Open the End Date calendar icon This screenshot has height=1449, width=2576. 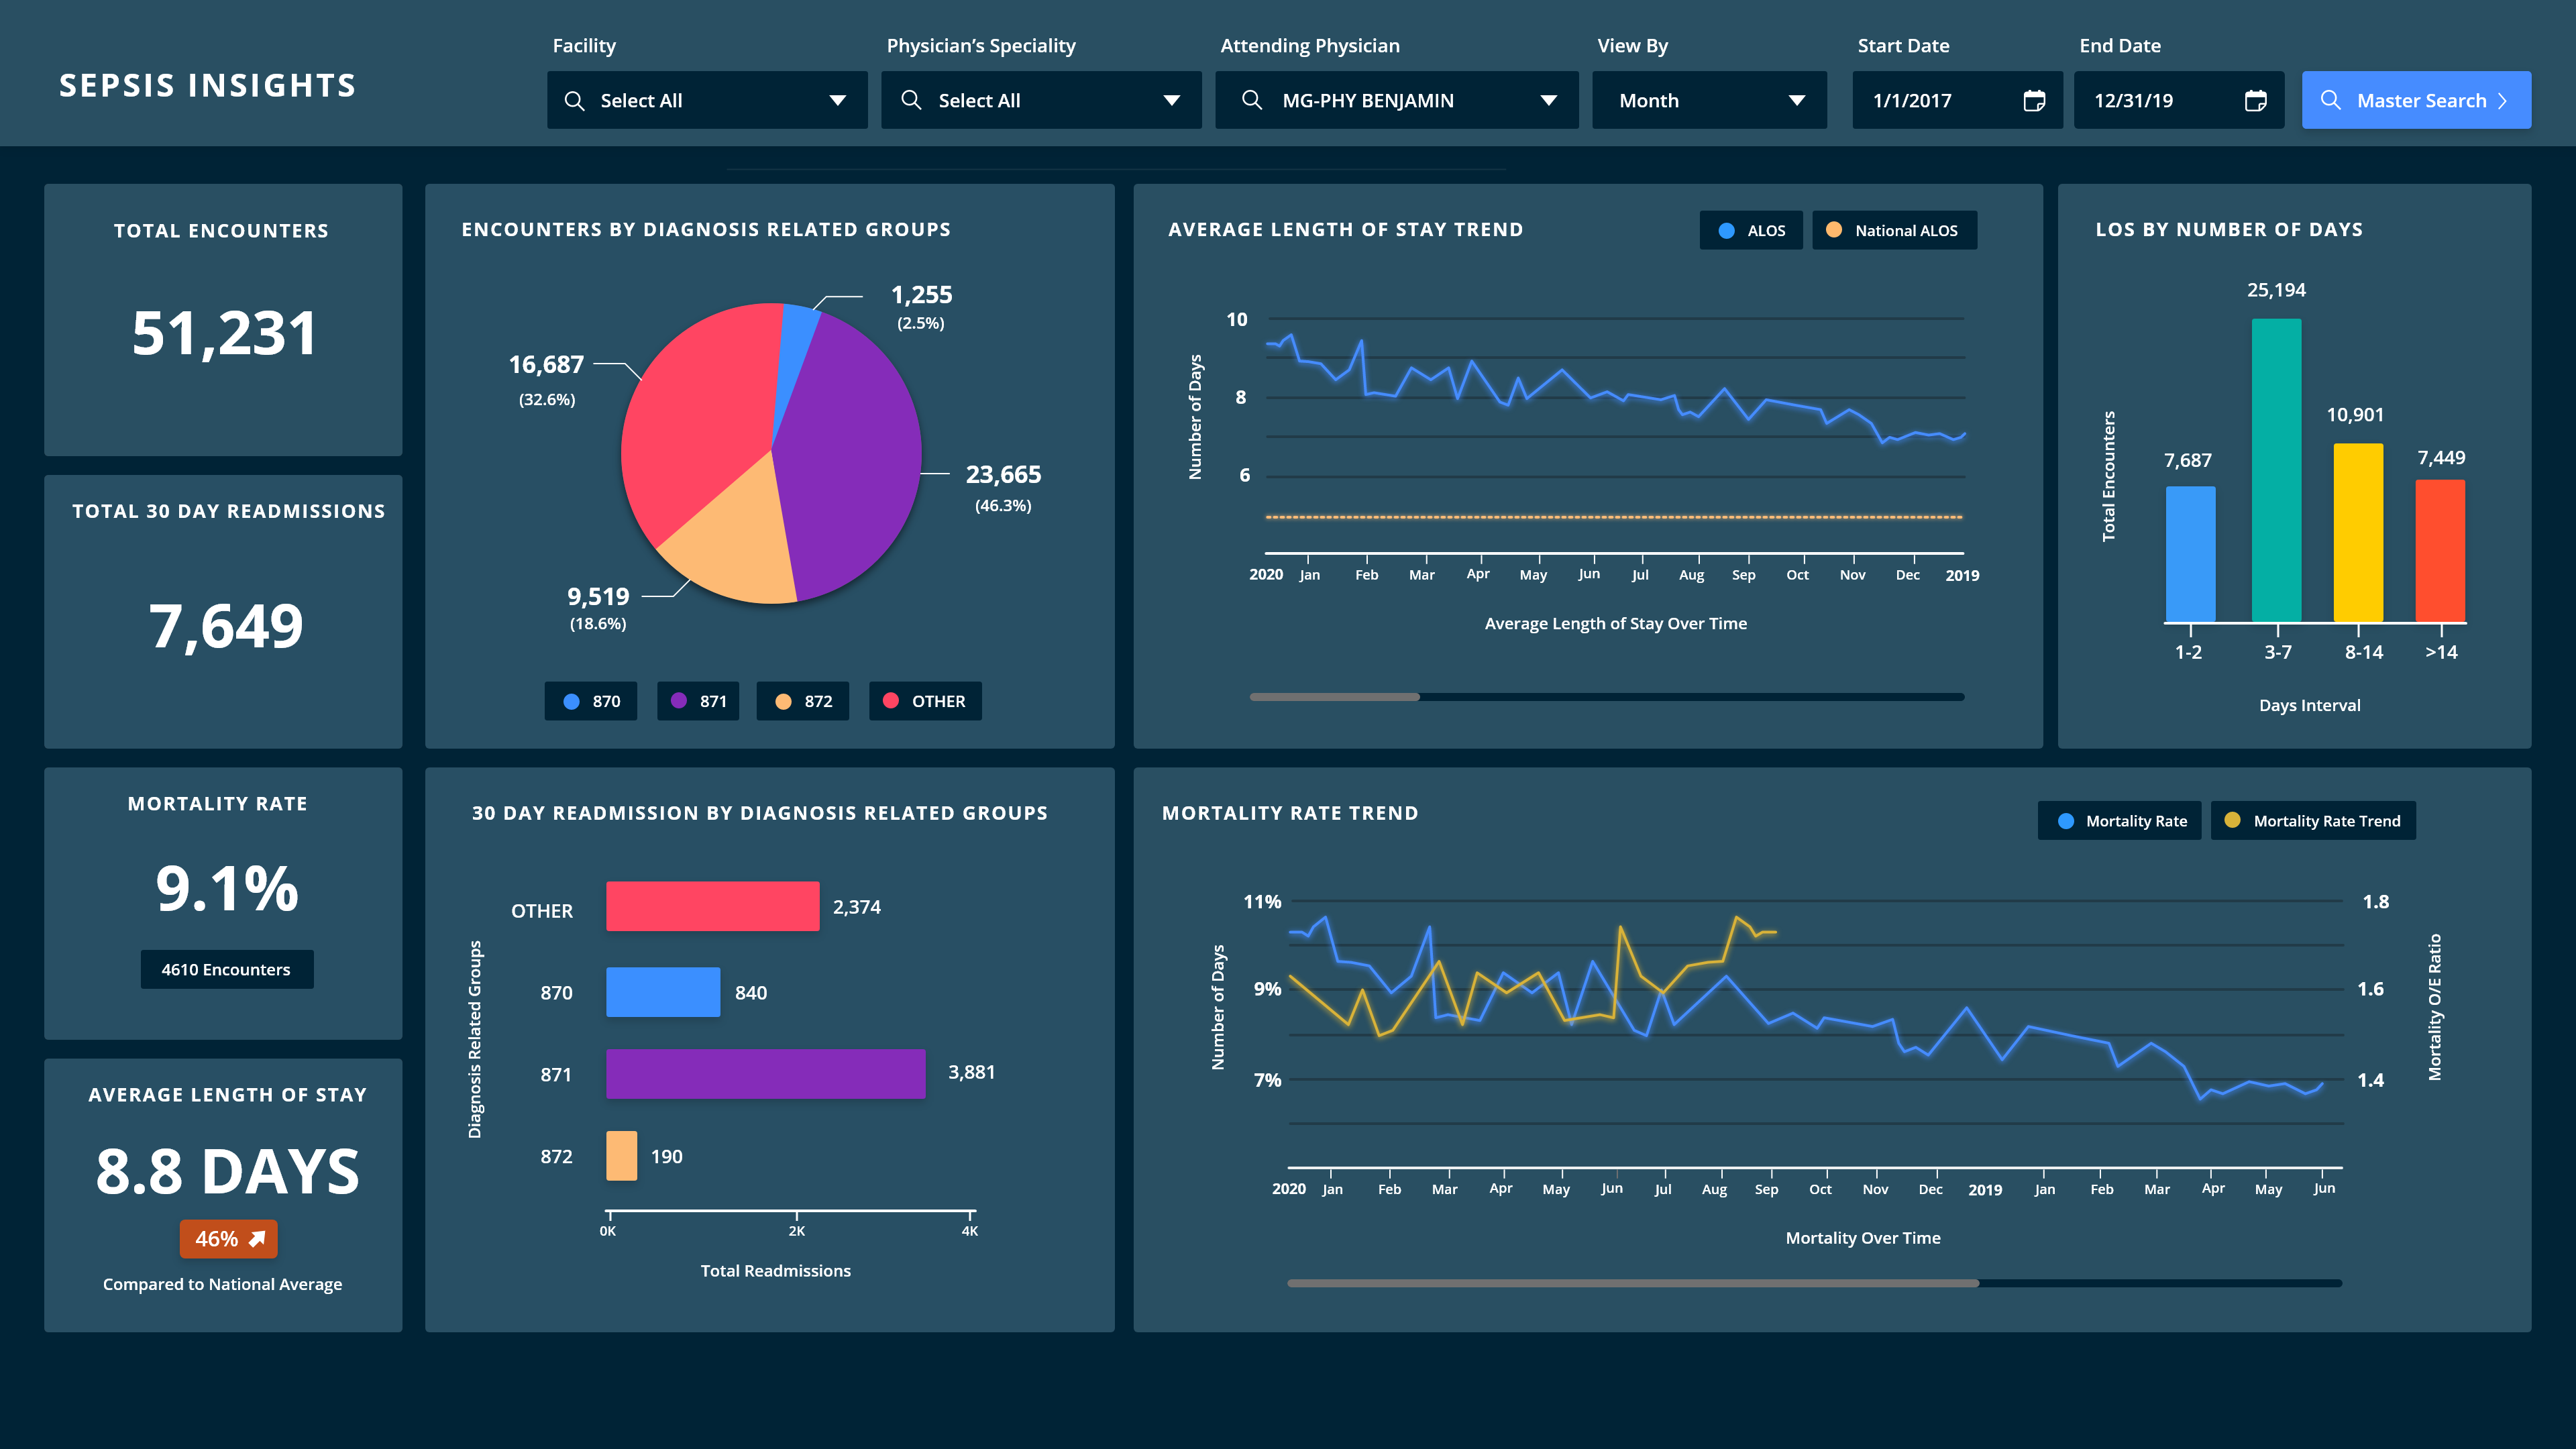[x=2255, y=101]
